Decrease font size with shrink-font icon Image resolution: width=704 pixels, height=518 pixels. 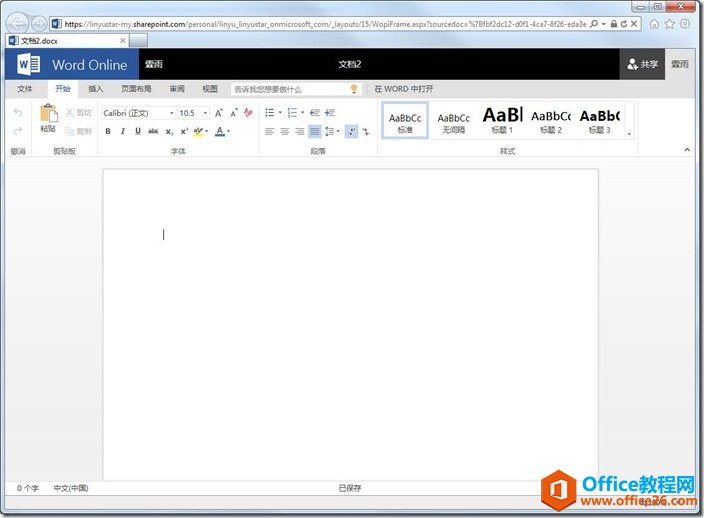pos(233,113)
